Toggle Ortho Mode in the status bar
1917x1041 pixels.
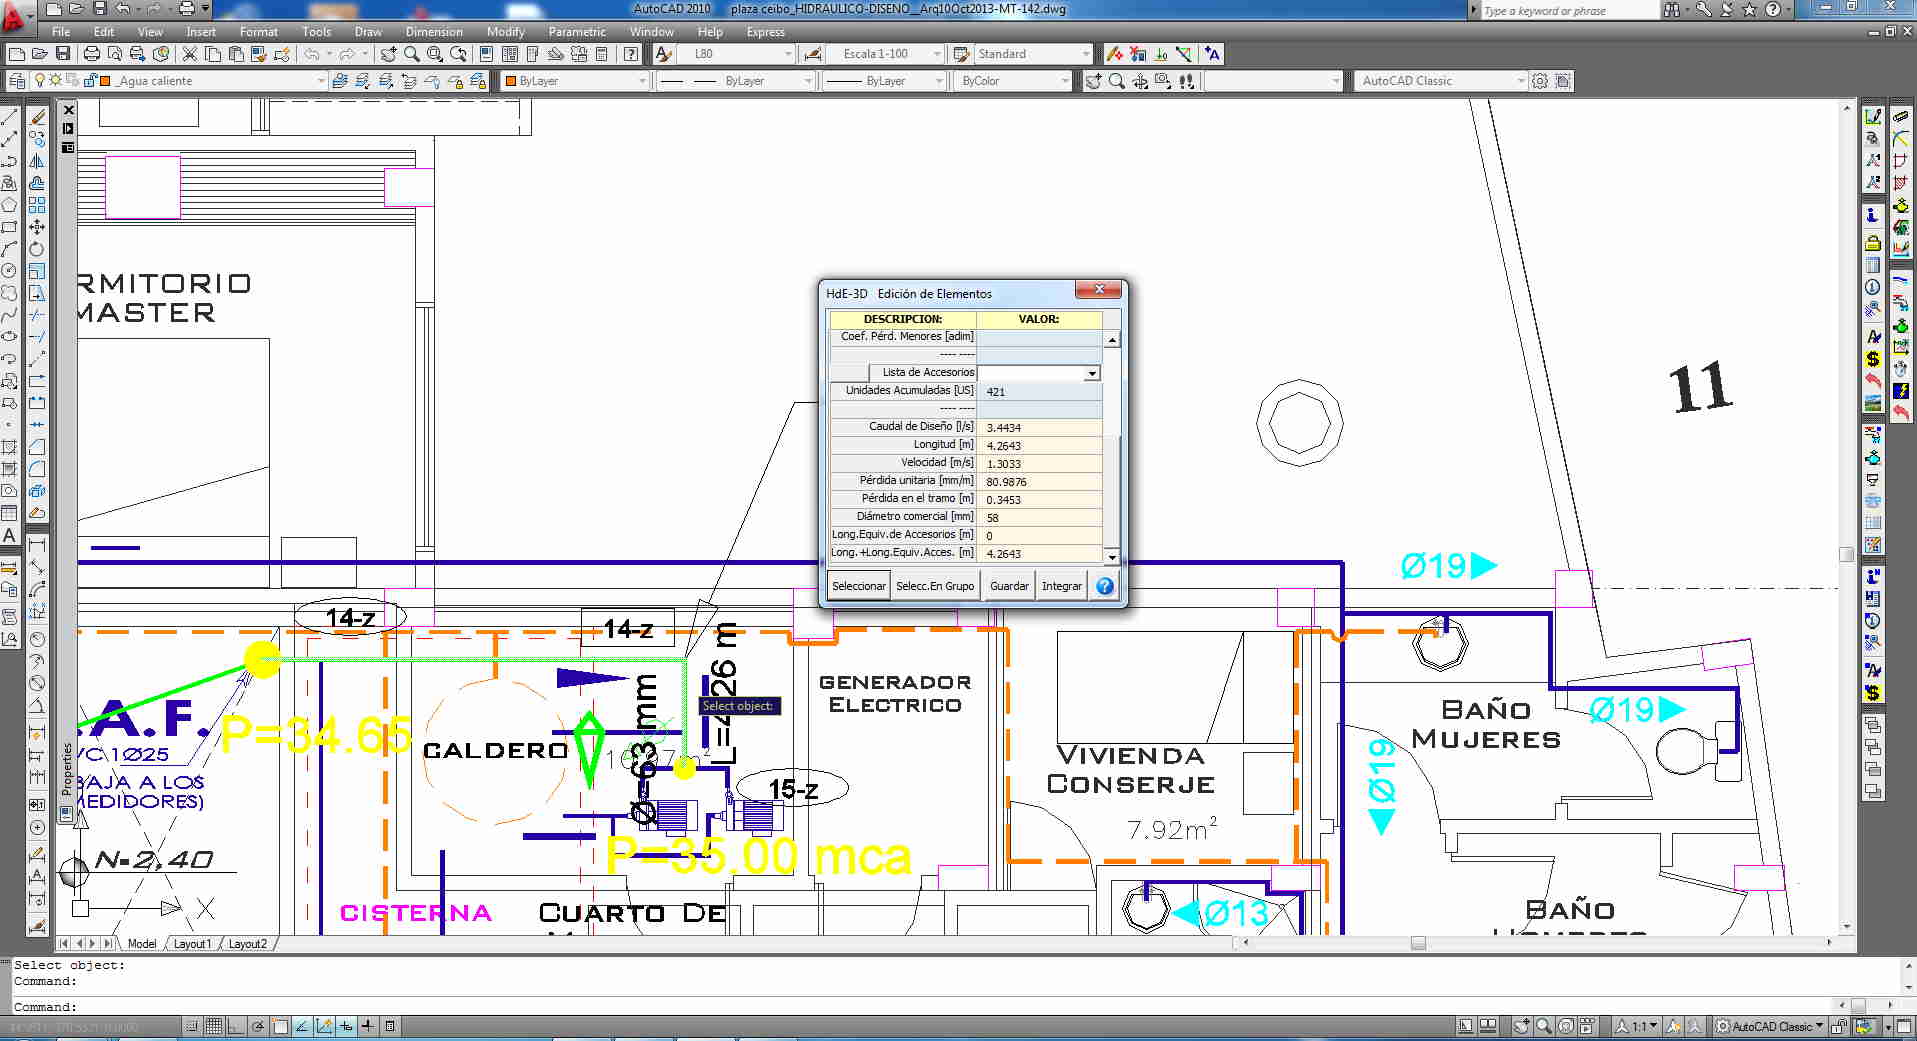[x=234, y=1026]
